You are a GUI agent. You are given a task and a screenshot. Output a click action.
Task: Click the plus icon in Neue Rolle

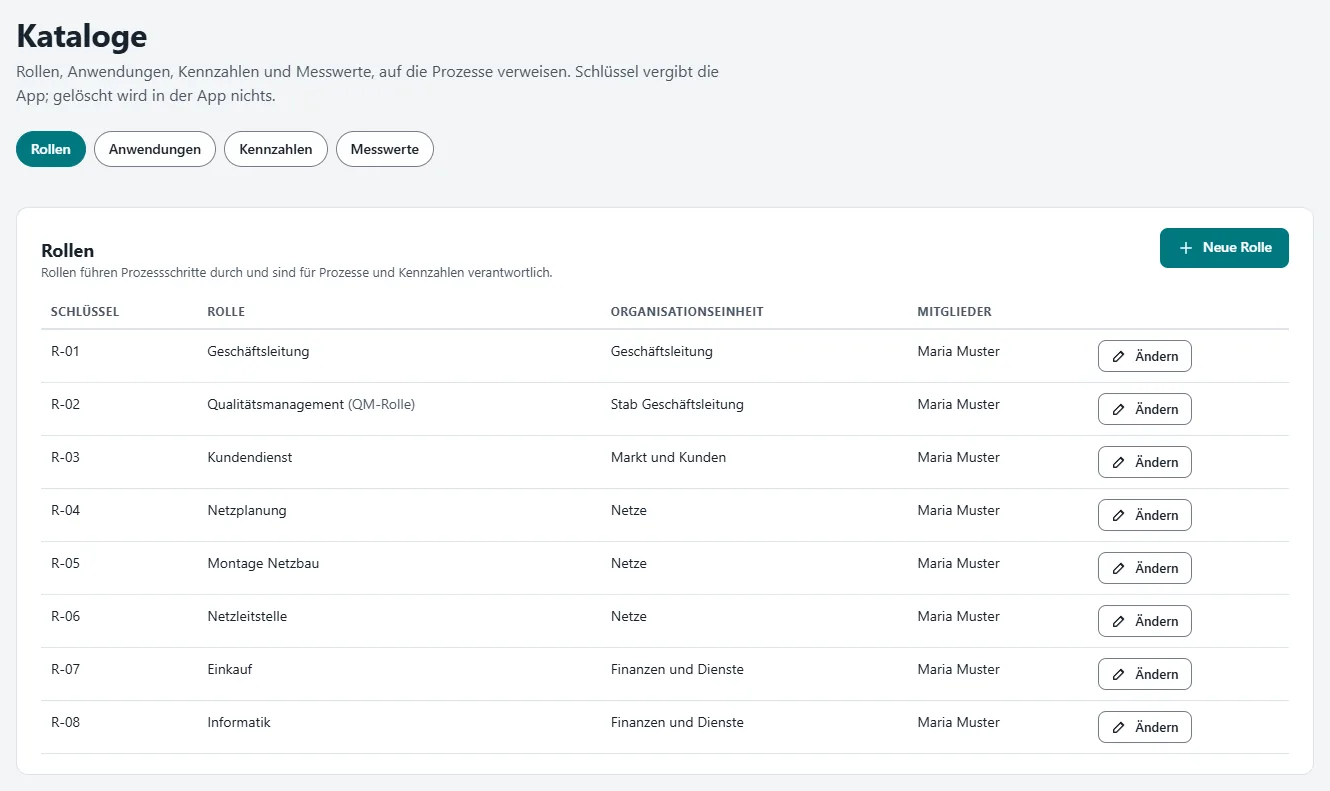(1186, 248)
